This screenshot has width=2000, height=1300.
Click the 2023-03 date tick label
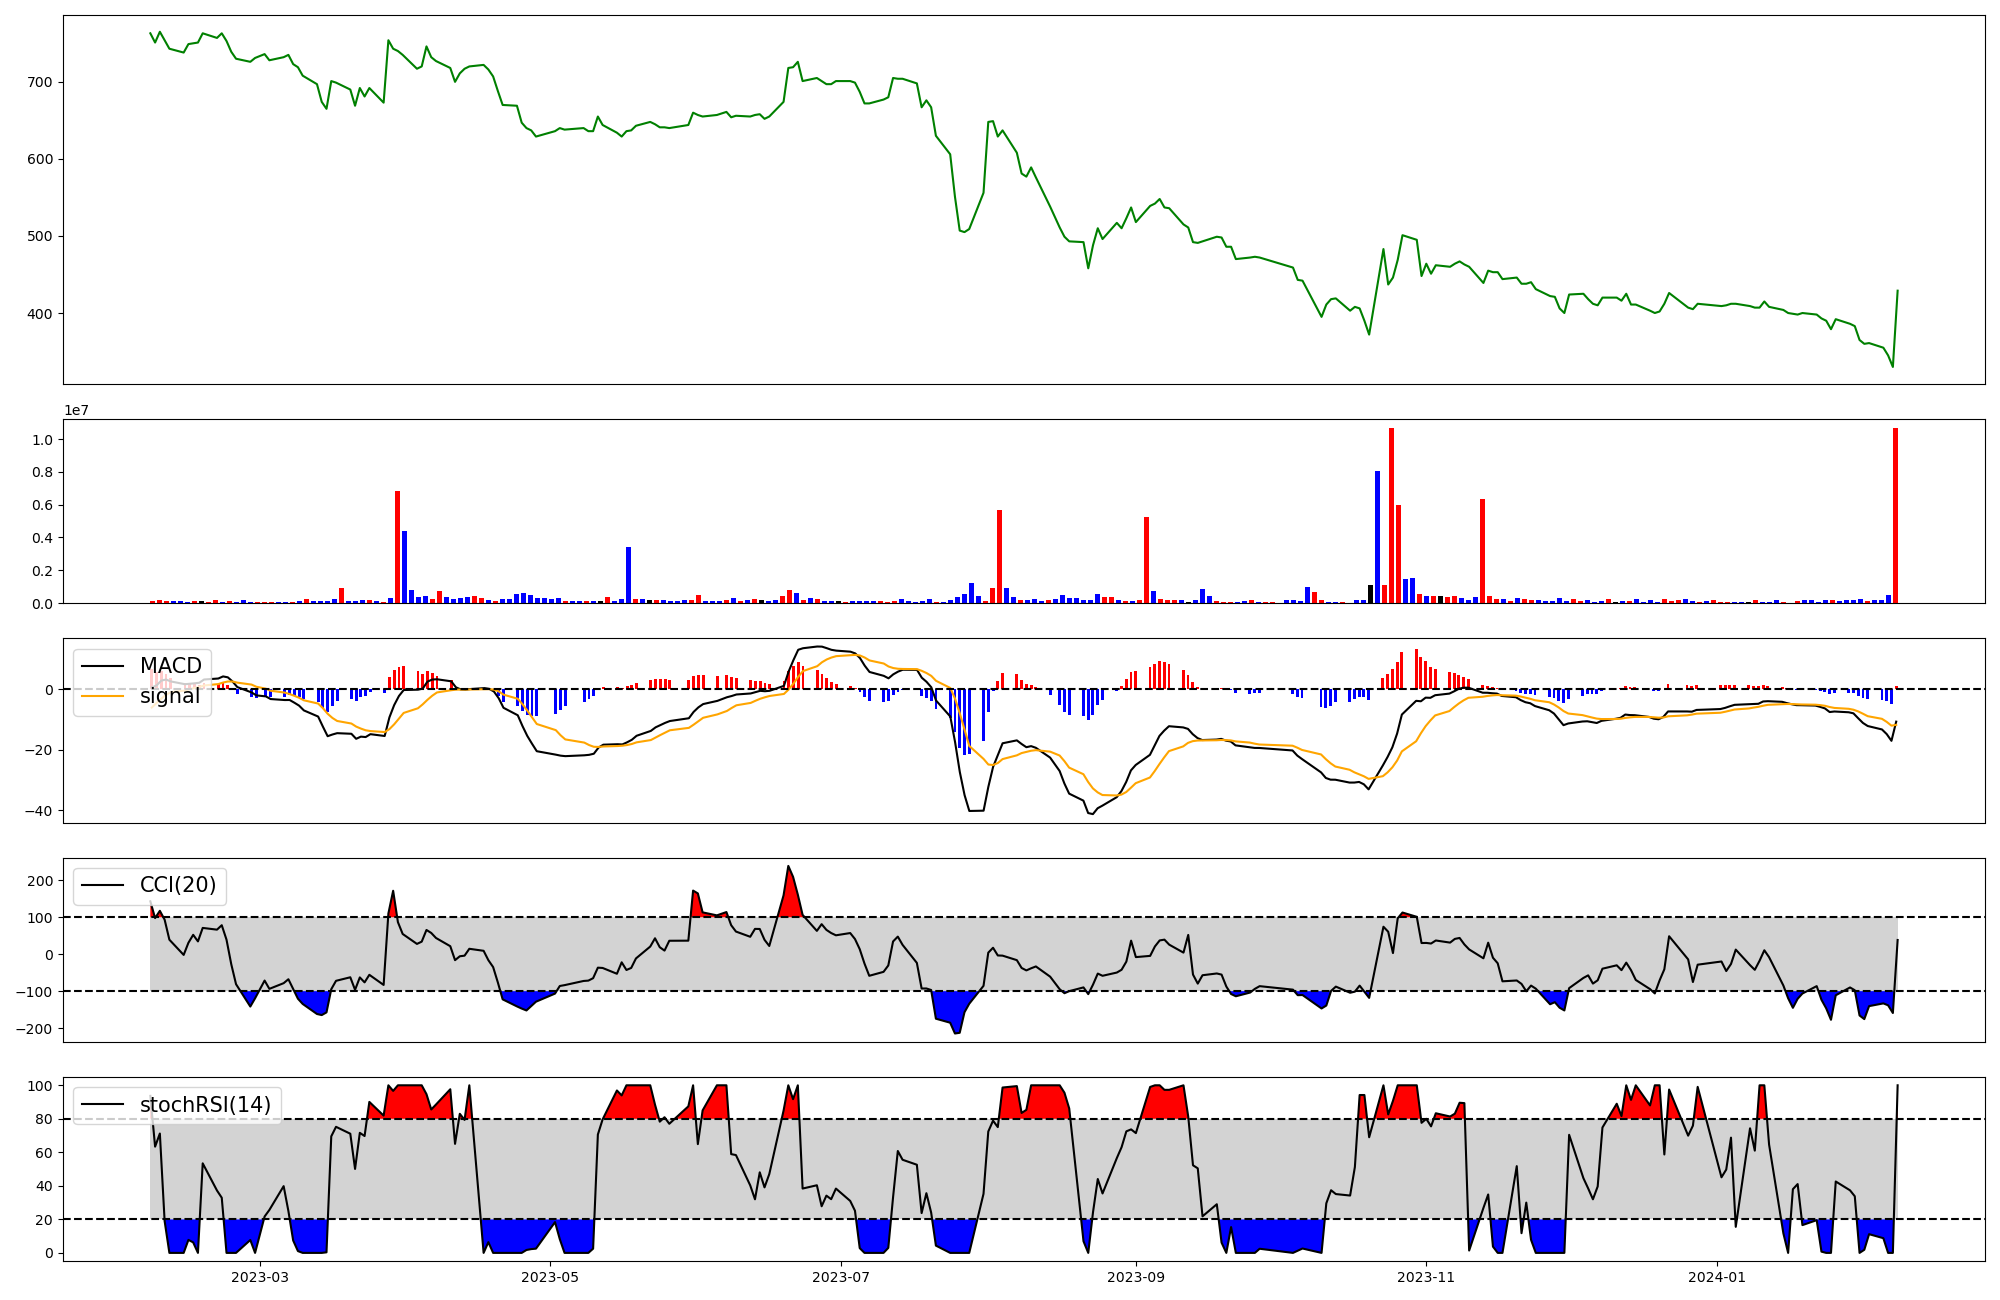pos(260,1277)
